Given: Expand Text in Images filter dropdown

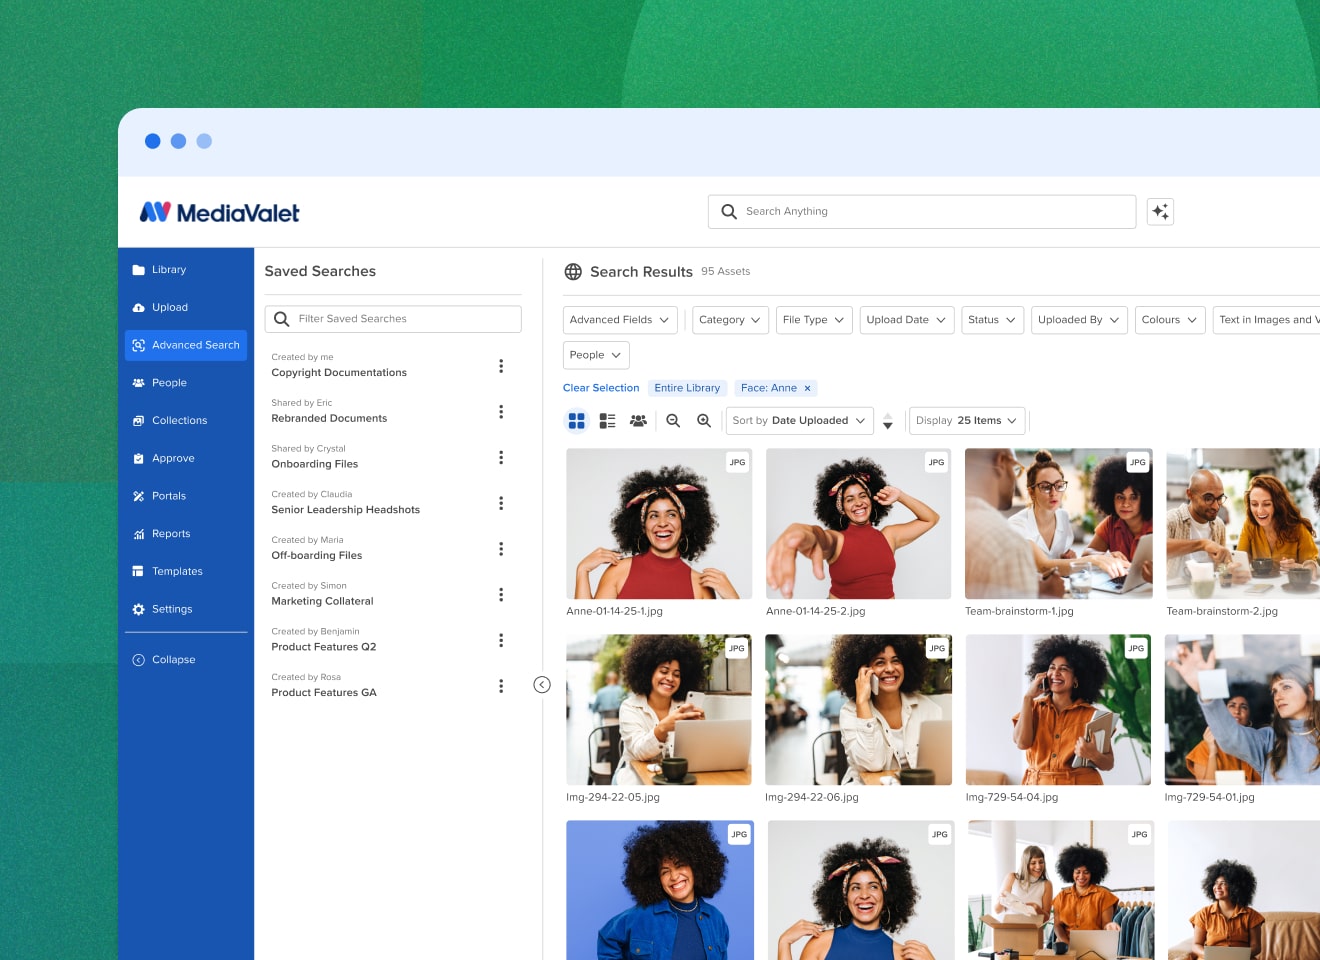Looking at the screenshot, I should pos(1266,320).
